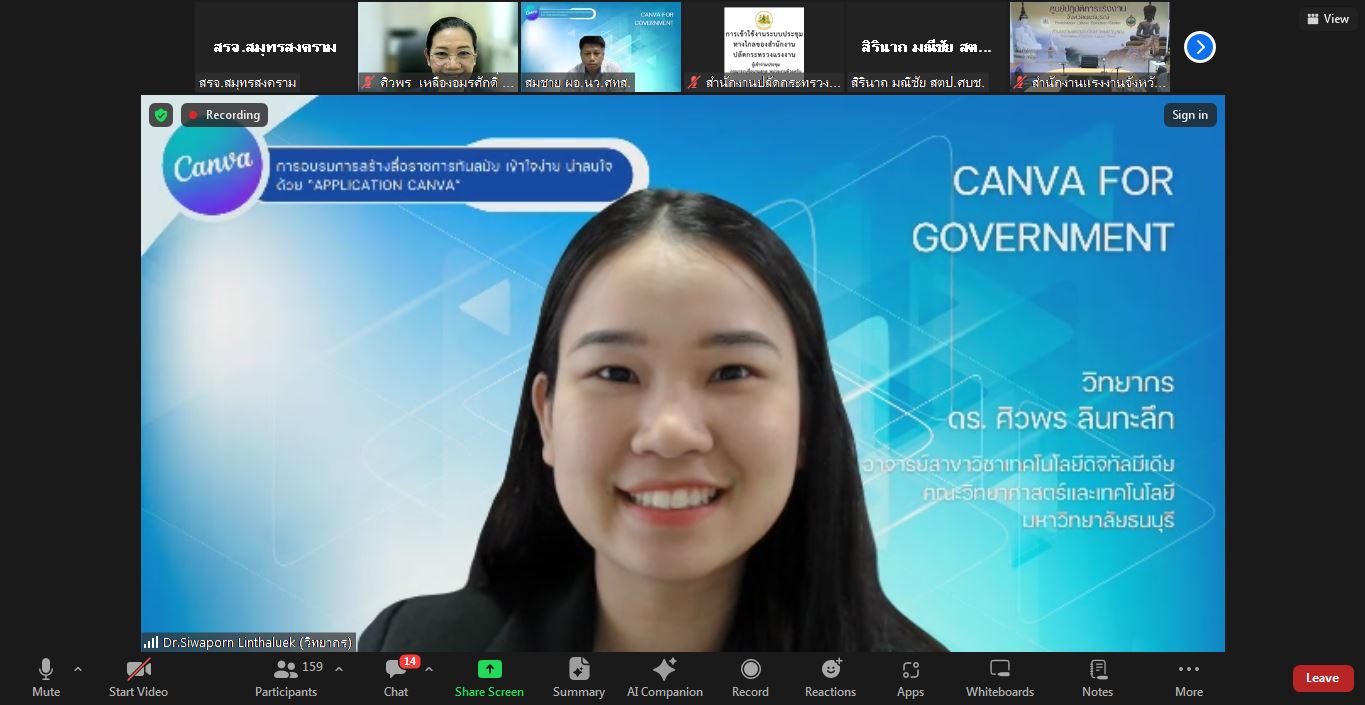Click the Record circle icon
1365x705 pixels.
coord(750,669)
